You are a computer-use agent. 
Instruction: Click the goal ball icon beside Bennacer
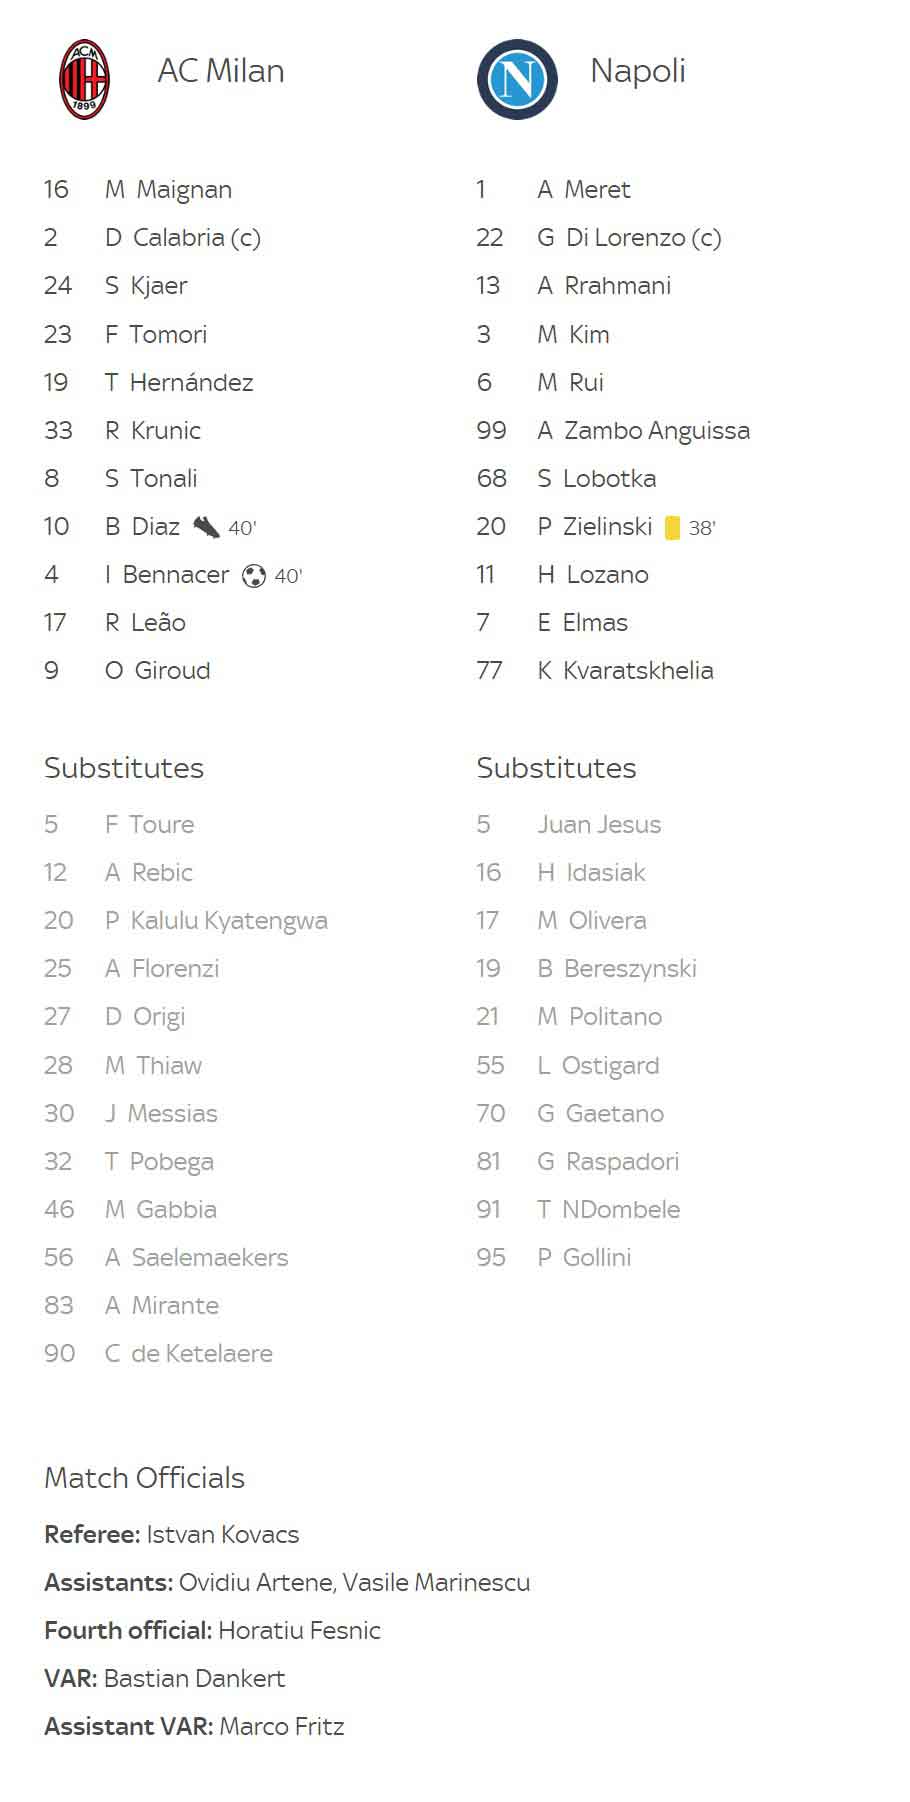[x=254, y=575]
